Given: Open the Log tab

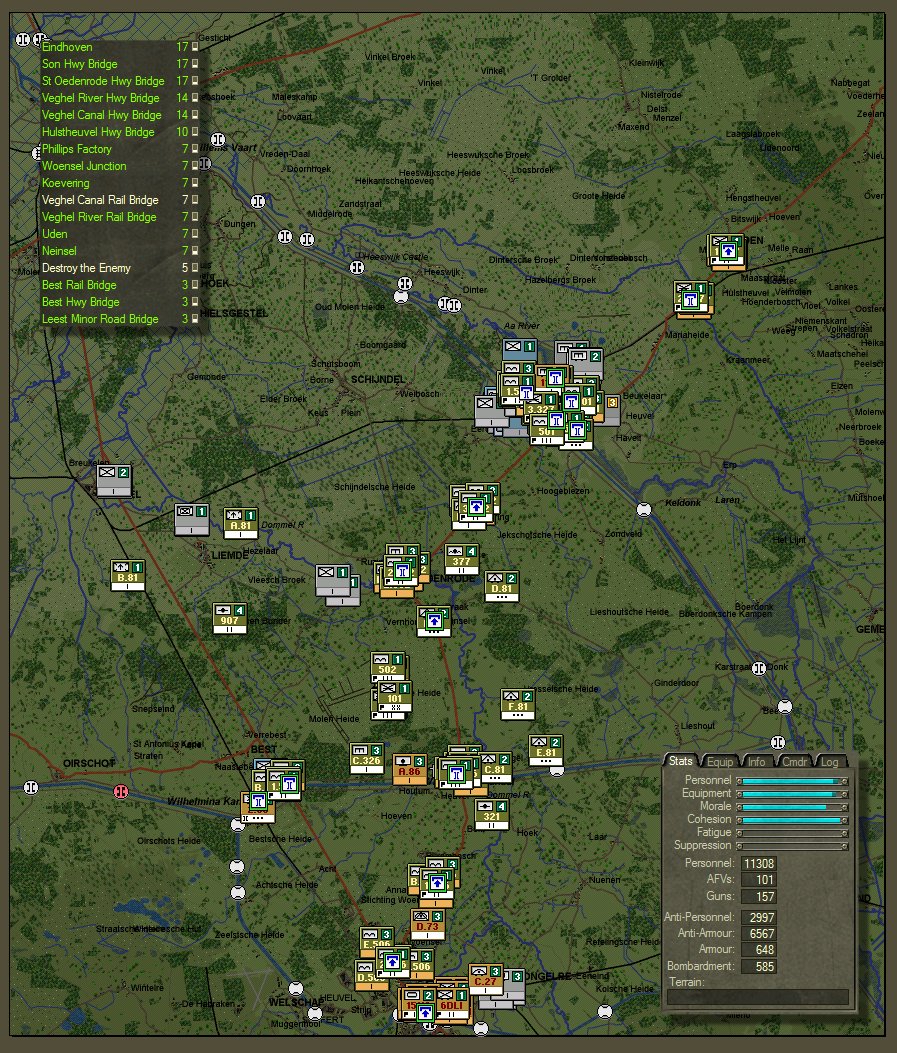Looking at the screenshot, I should click(x=830, y=762).
